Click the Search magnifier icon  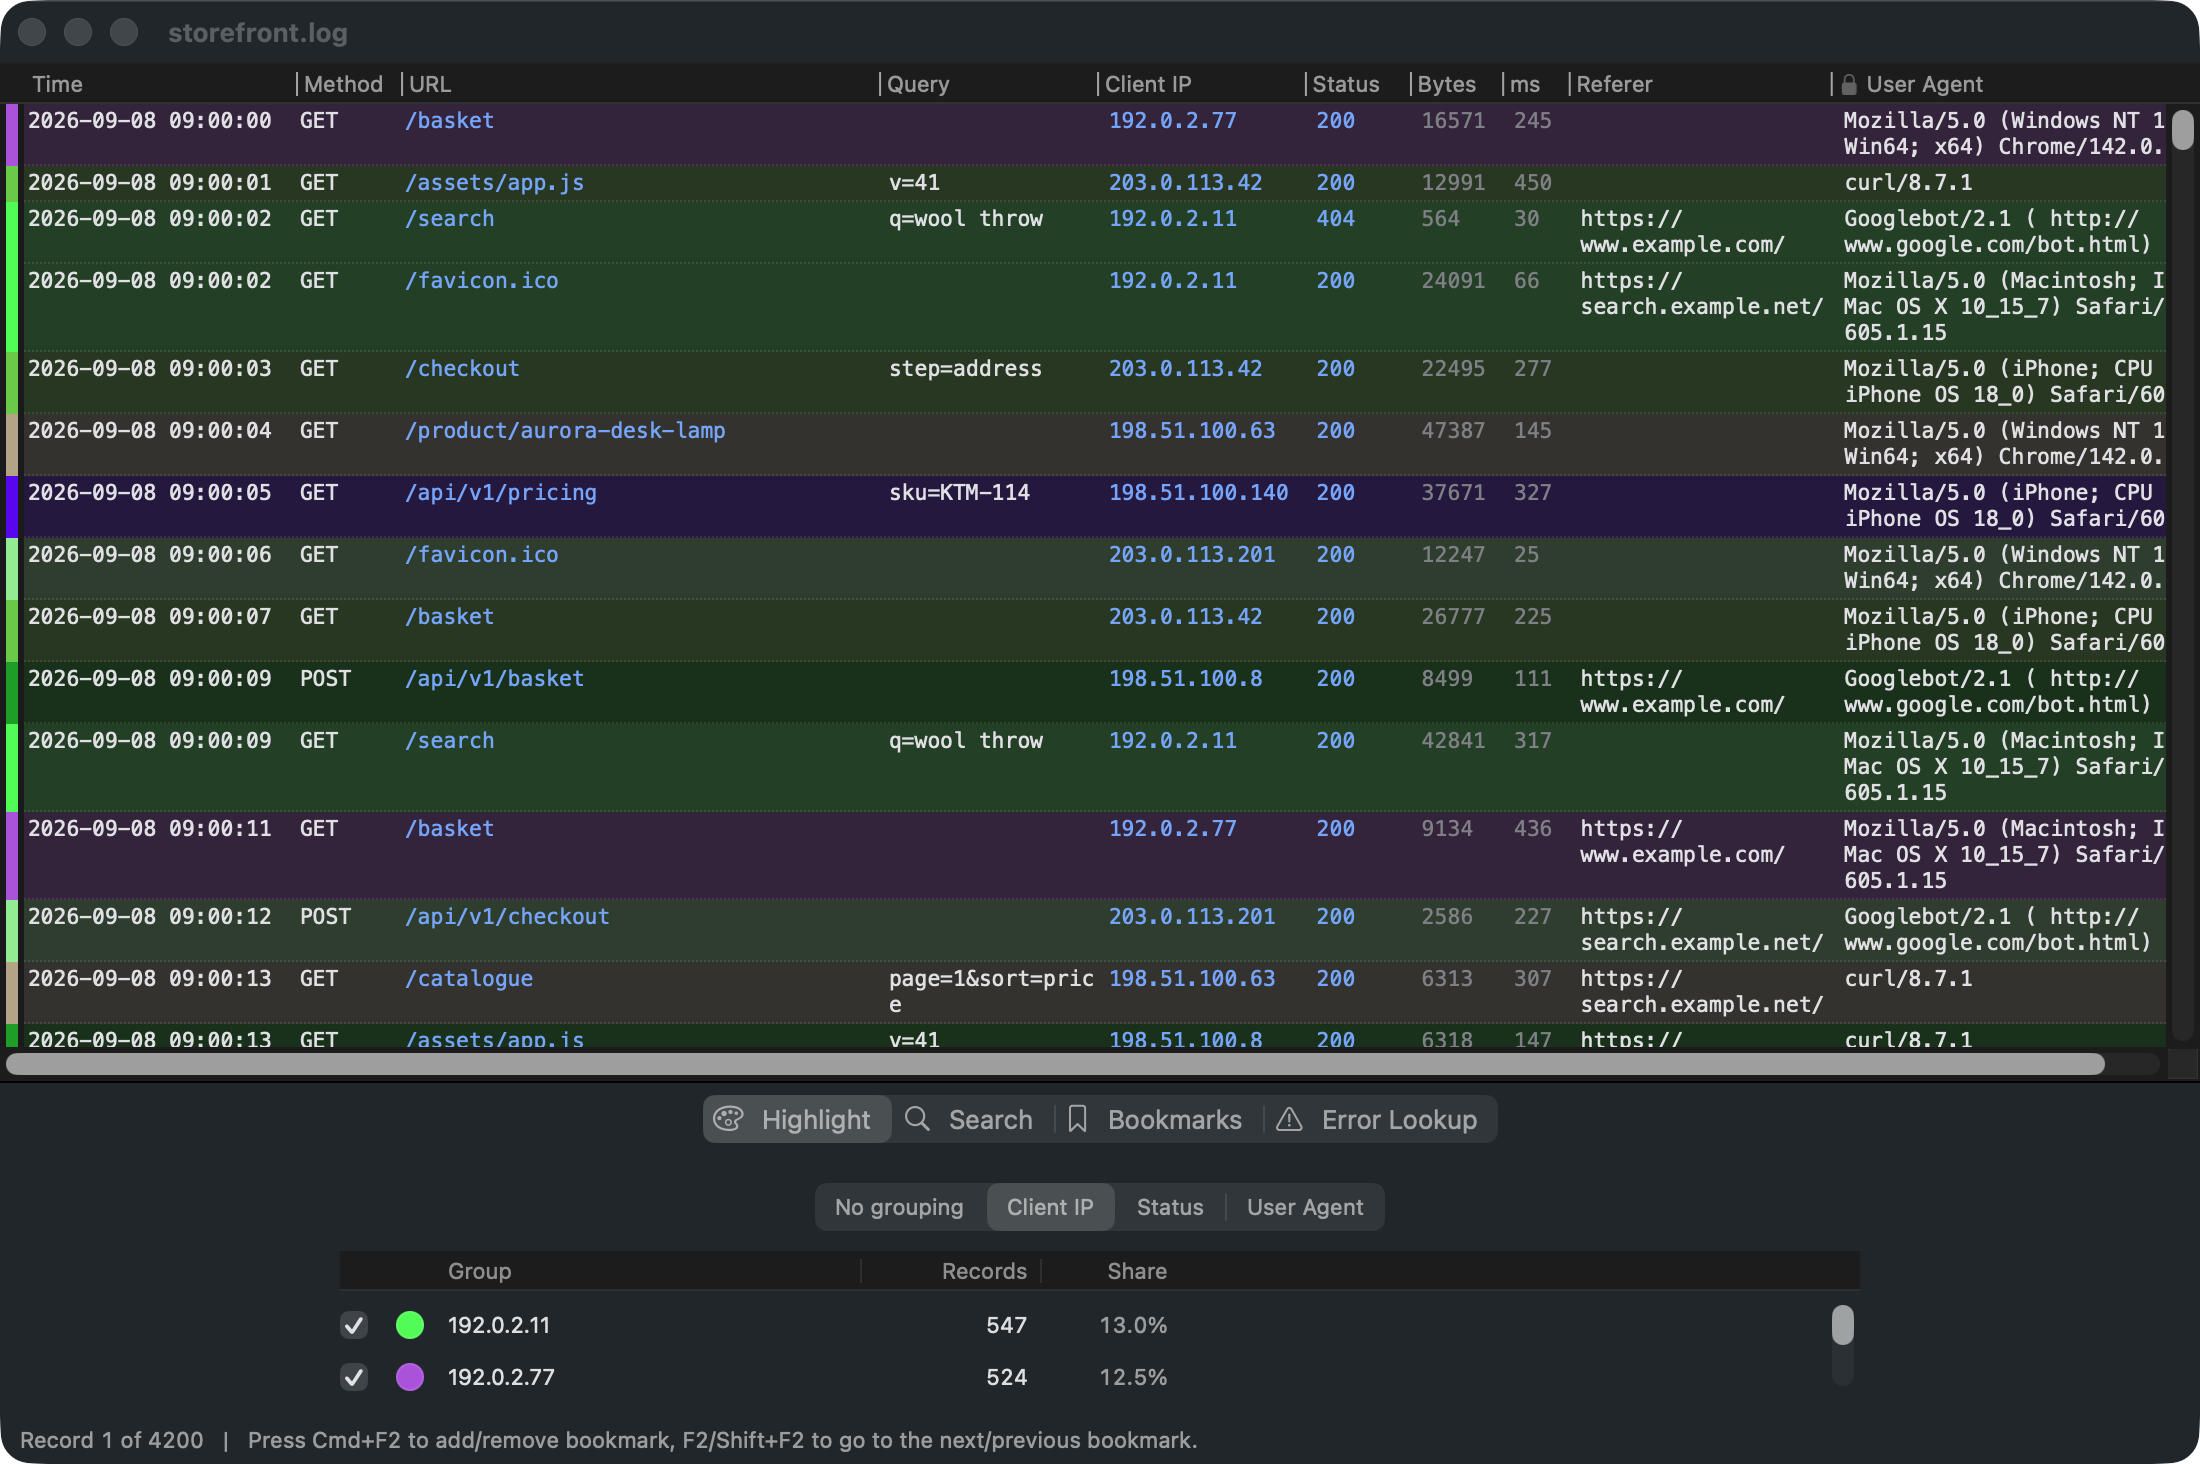point(917,1119)
